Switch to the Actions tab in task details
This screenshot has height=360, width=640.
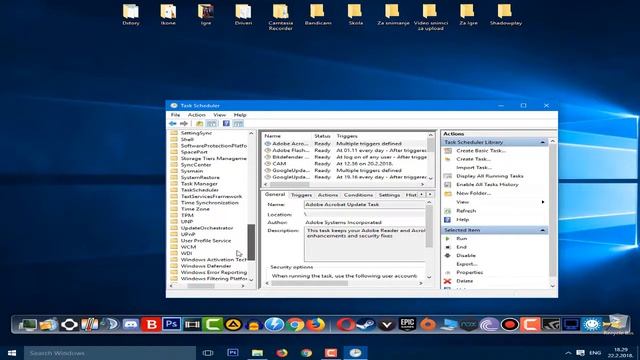pyautogui.click(x=328, y=195)
